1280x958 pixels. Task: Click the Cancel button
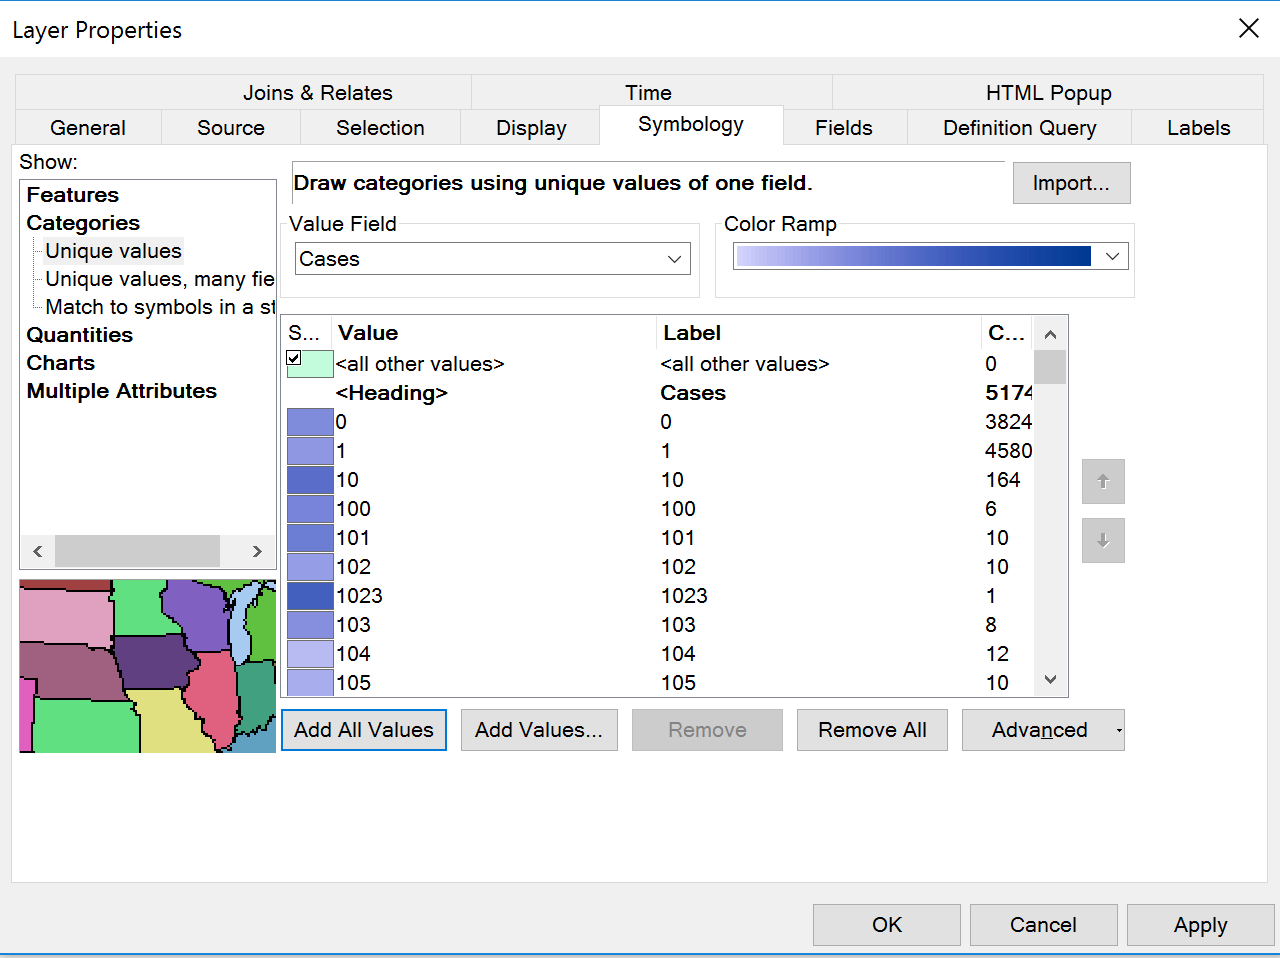tap(1043, 925)
